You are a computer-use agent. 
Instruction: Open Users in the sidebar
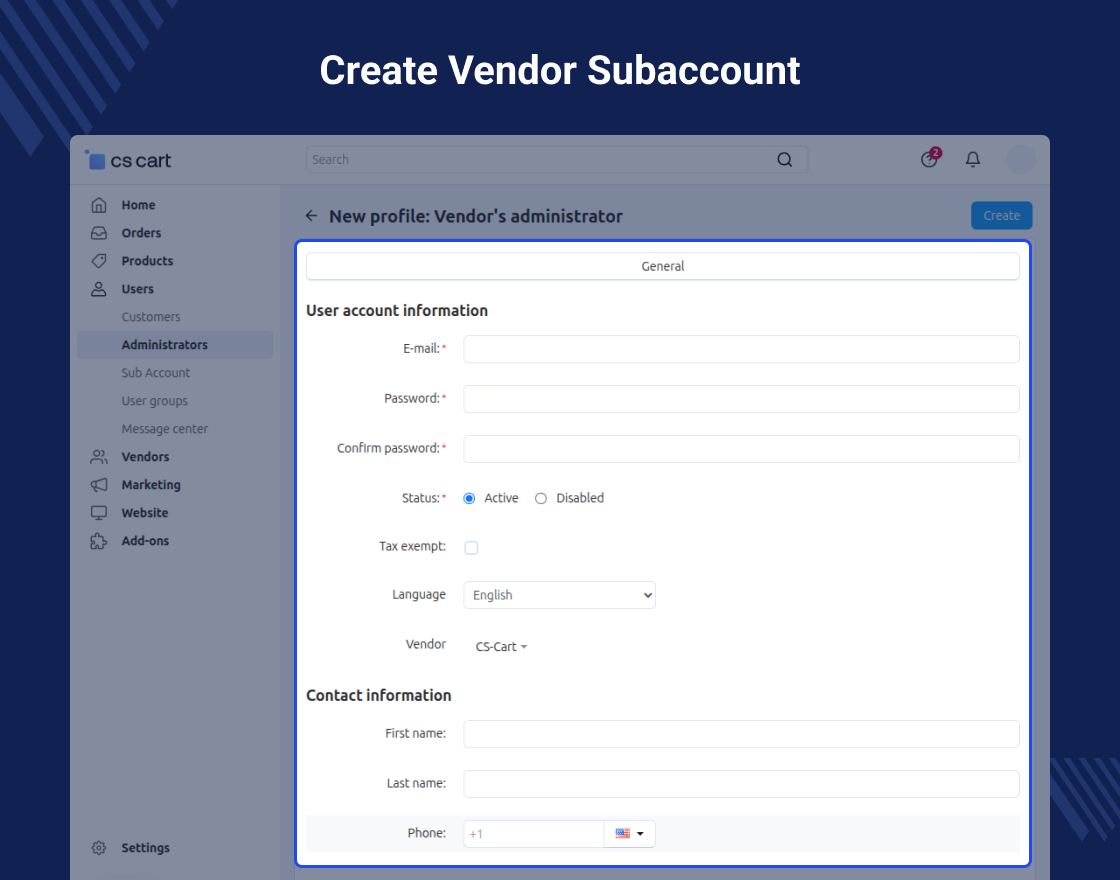pos(138,289)
